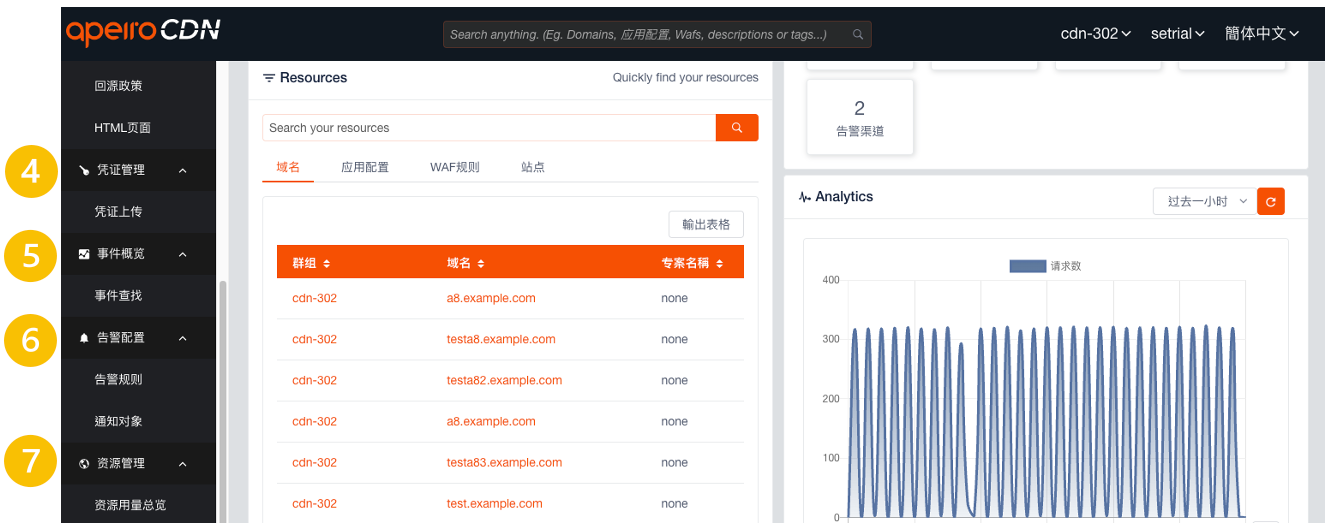Open the 过去一小时 time range dropdown
Image resolution: width=1331 pixels, height=532 pixels.
[x=1203, y=202]
